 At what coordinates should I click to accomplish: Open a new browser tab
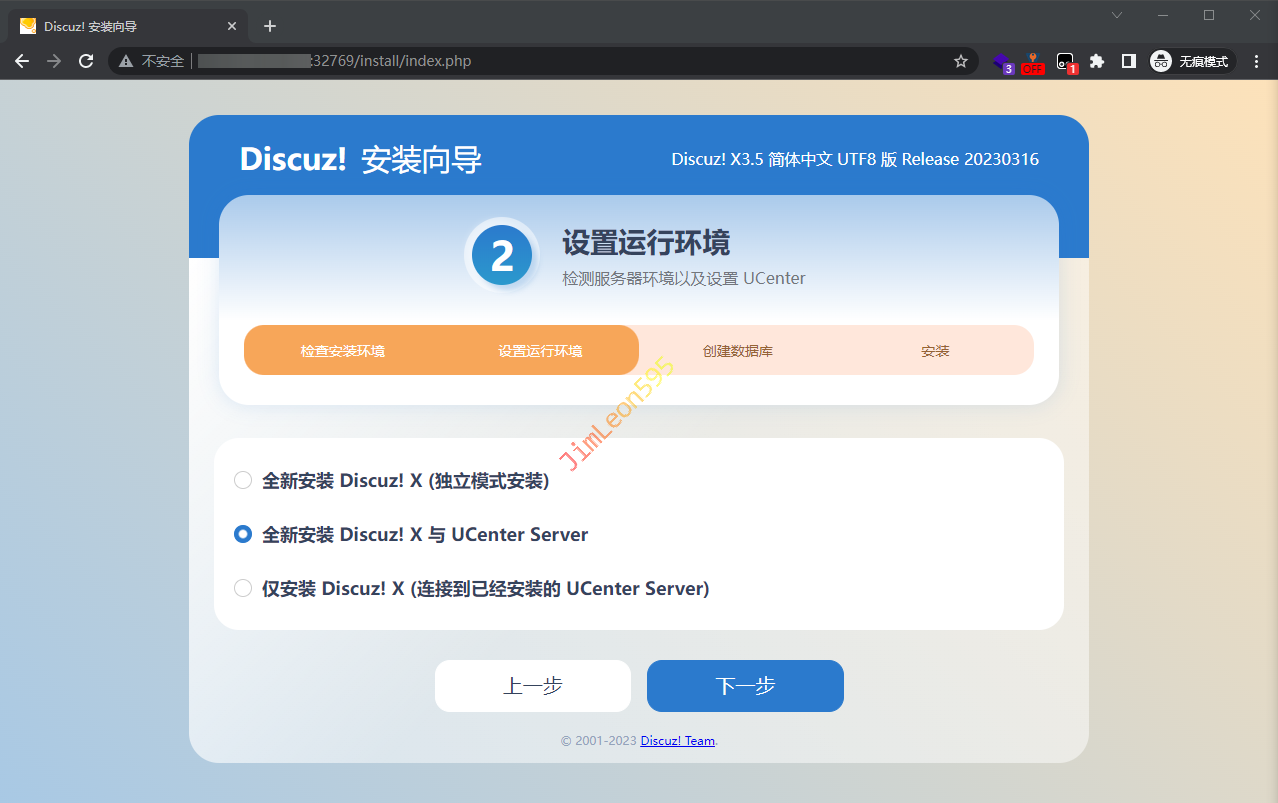(269, 26)
